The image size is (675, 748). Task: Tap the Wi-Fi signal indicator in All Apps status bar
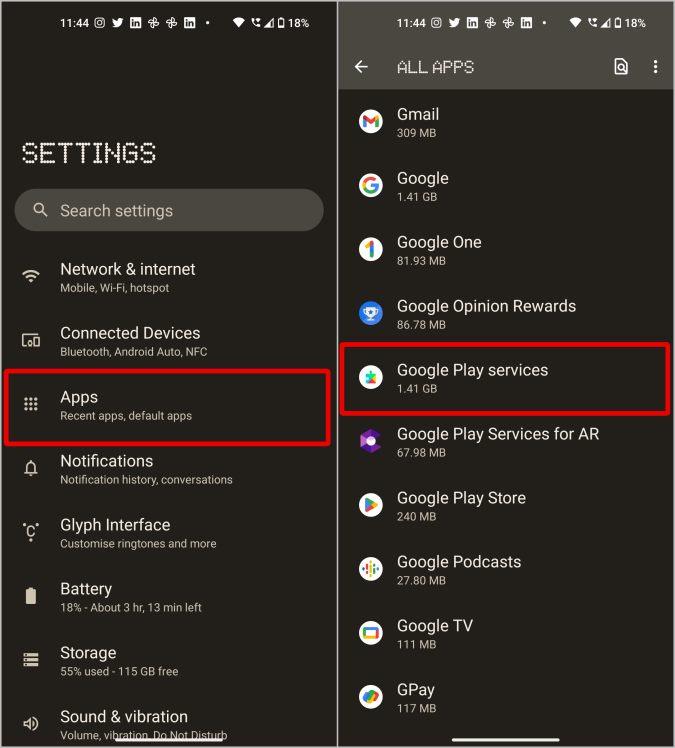575,23
